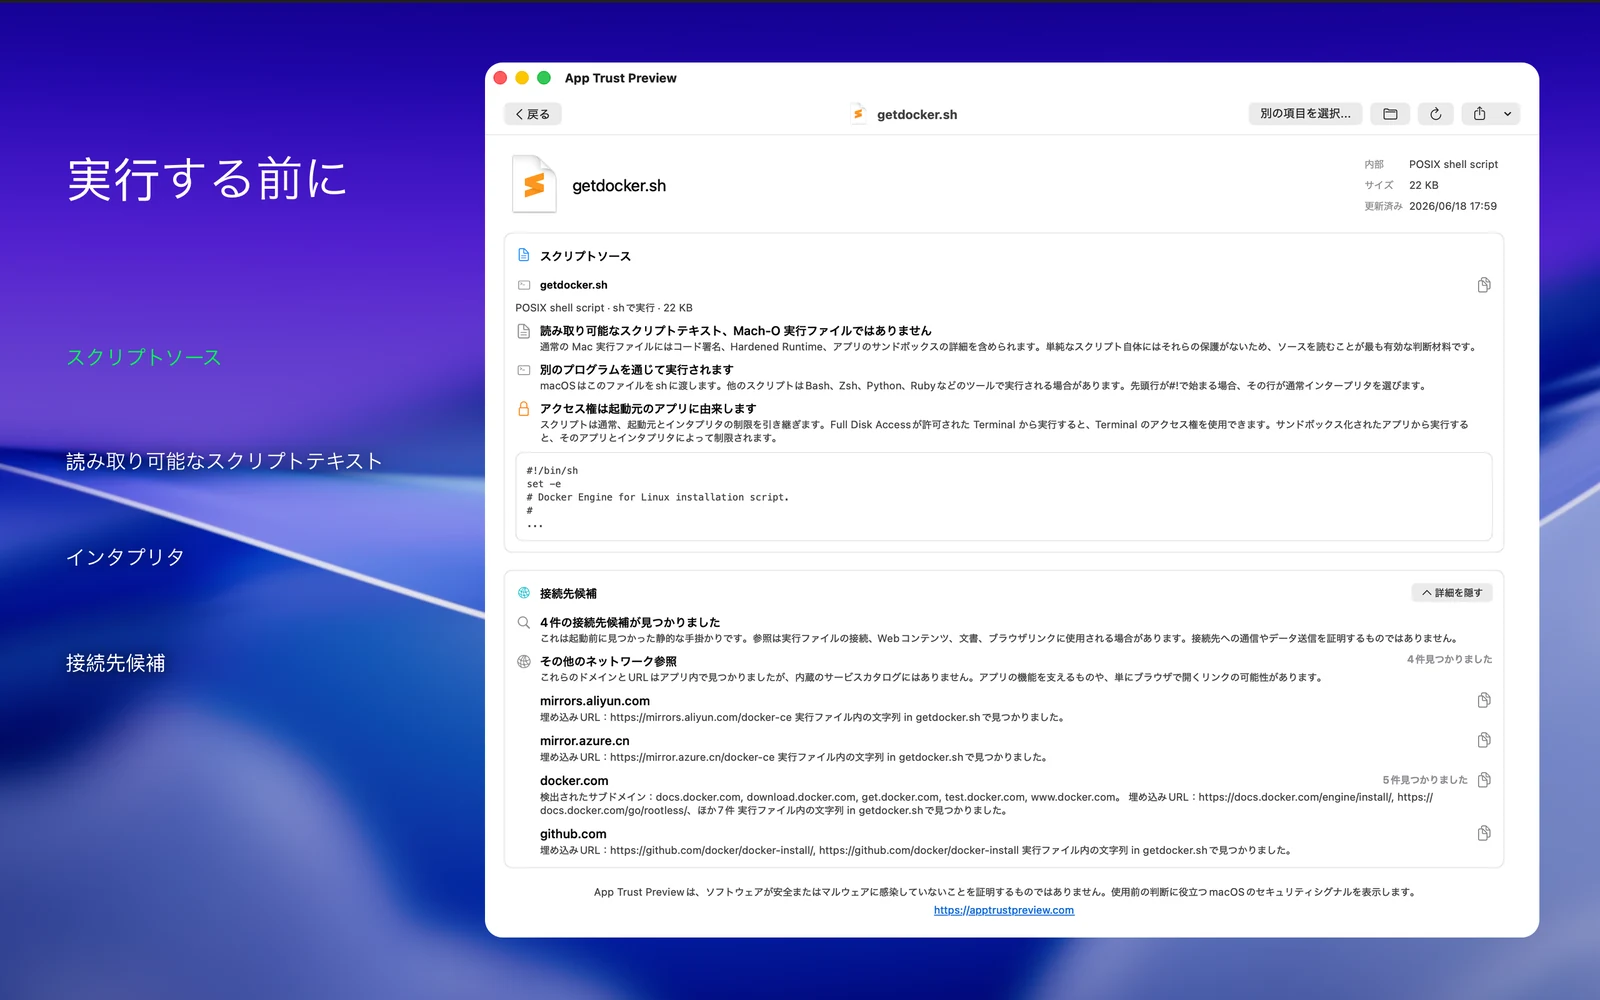The height and width of the screenshot is (1000, 1600).
Task: Copy the docker.com entry
Action: pos(1484,780)
